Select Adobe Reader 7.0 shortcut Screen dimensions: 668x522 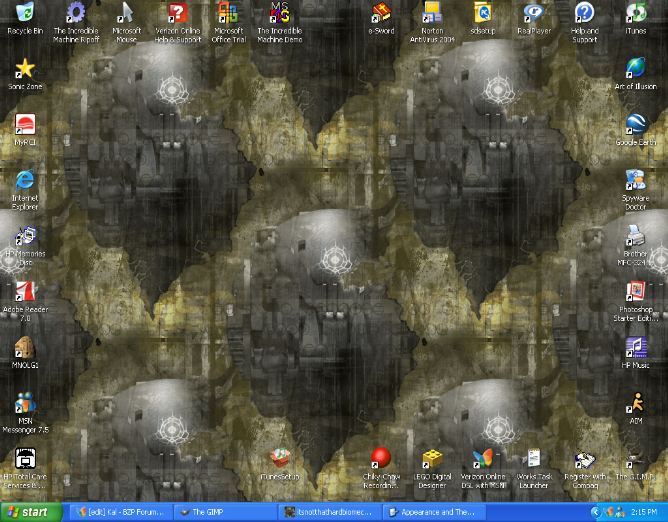[x=25, y=291]
